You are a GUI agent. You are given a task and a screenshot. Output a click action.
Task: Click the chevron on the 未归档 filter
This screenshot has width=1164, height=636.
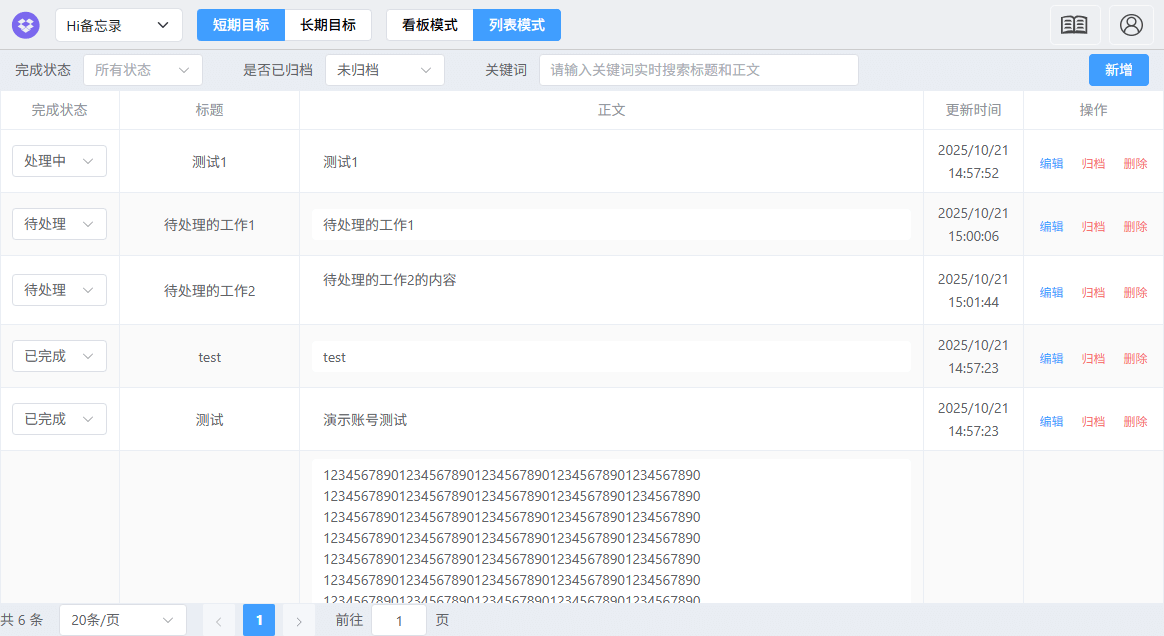tap(427, 70)
